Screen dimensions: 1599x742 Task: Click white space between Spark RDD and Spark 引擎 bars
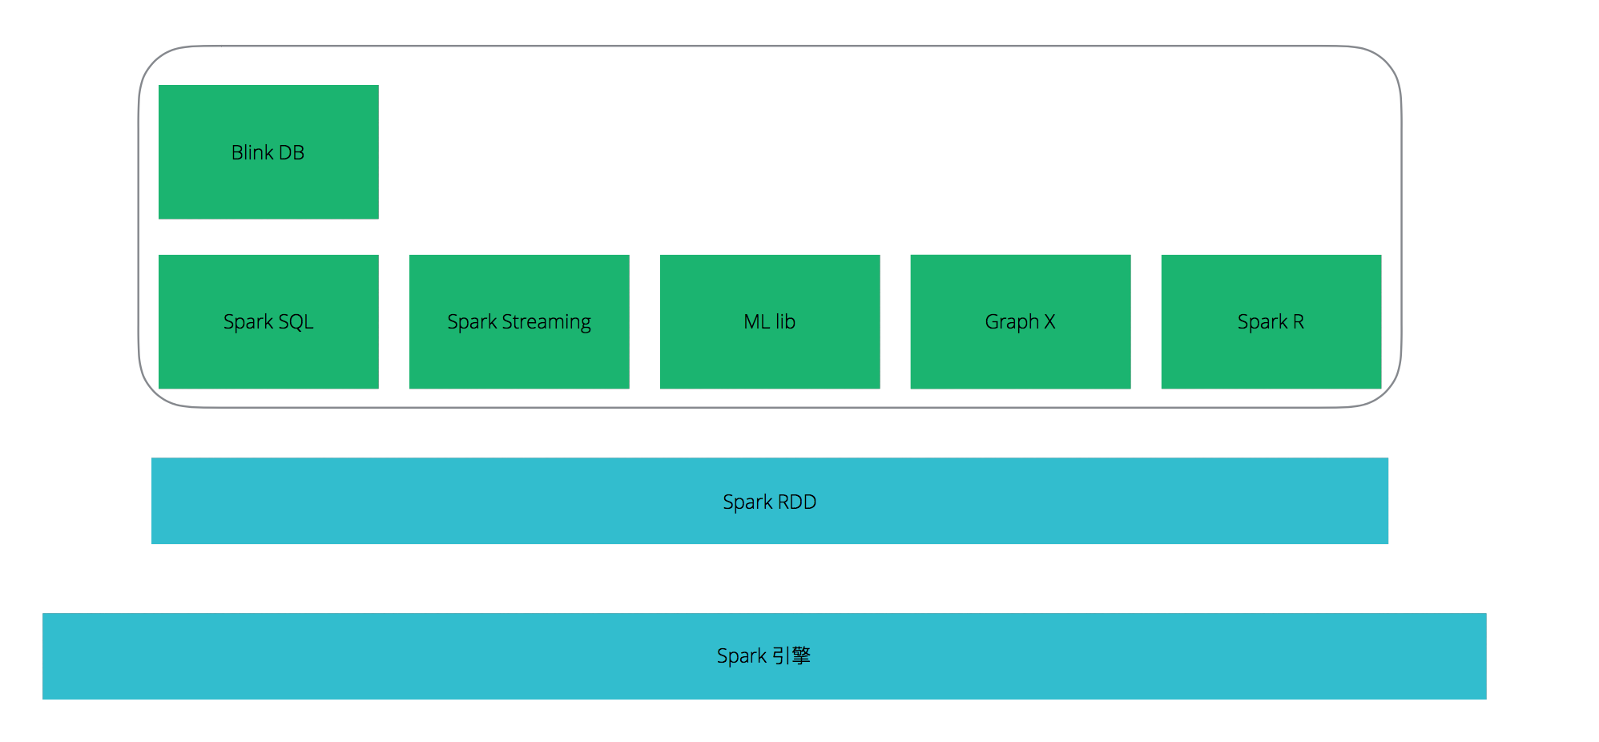coord(769,578)
